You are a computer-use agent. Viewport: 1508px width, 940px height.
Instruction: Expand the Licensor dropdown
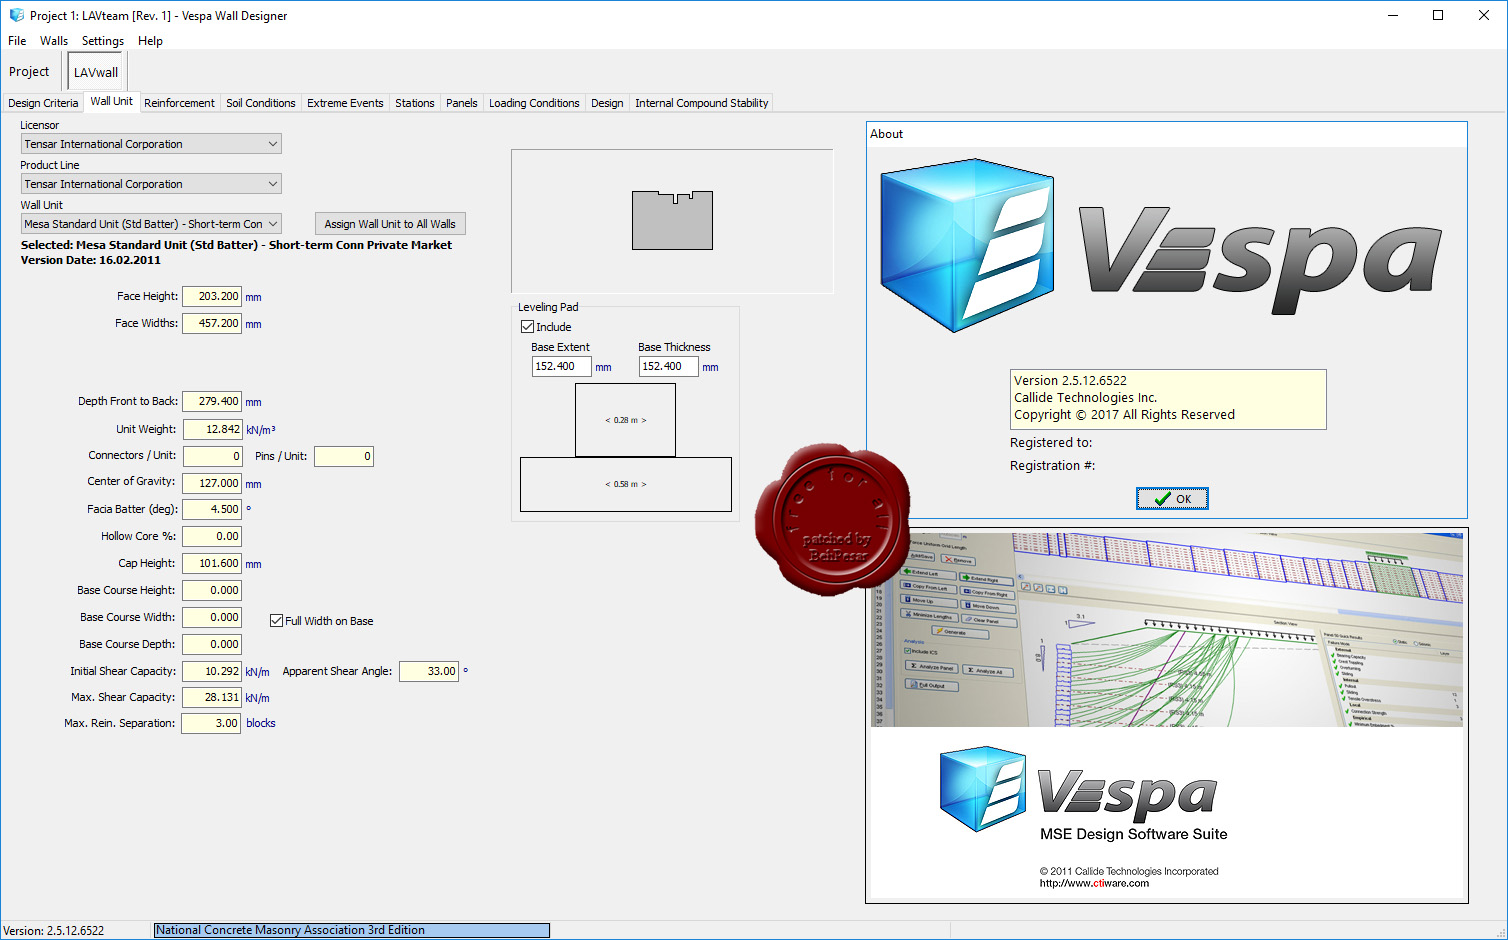click(x=151, y=144)
